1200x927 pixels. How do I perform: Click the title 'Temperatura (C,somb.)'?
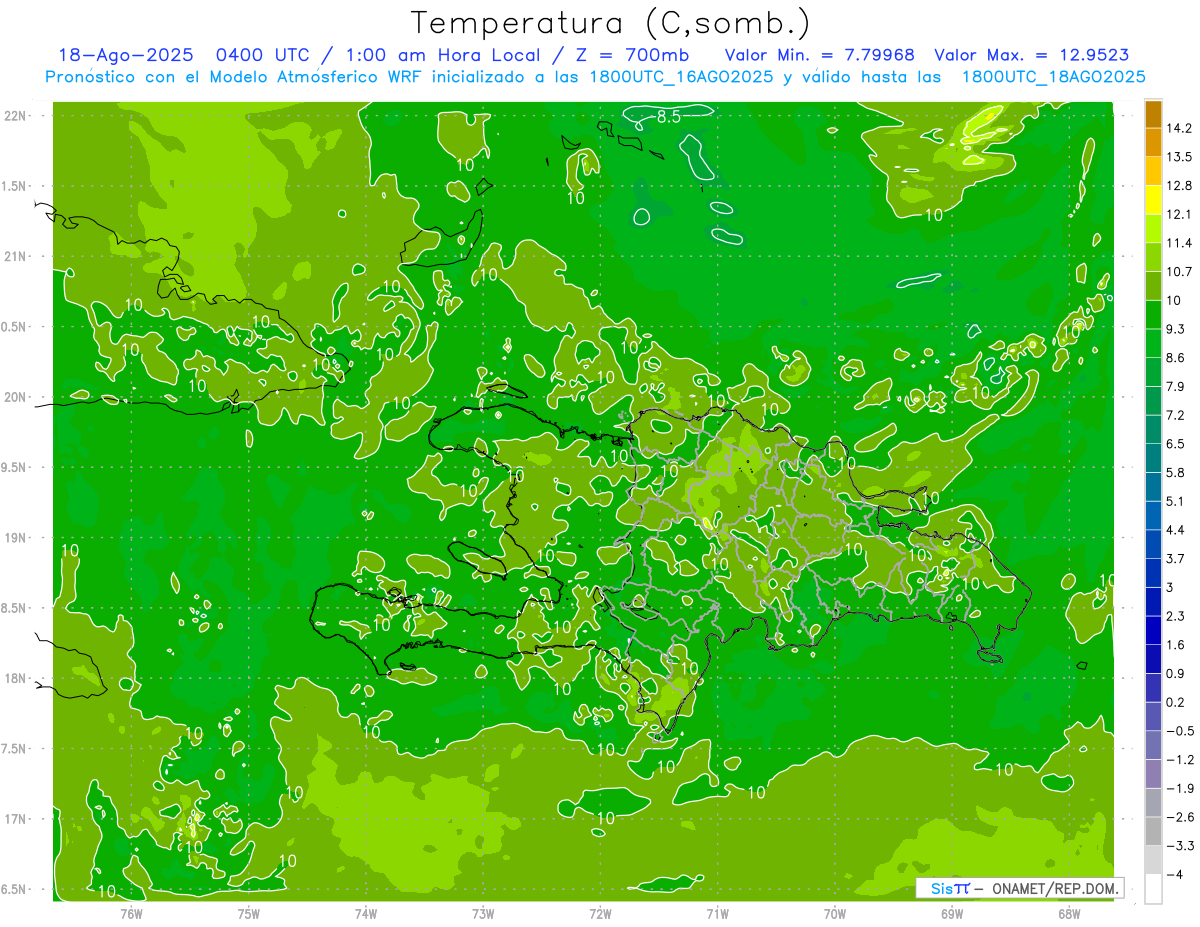pyautogui.click(x=611, y=23)
